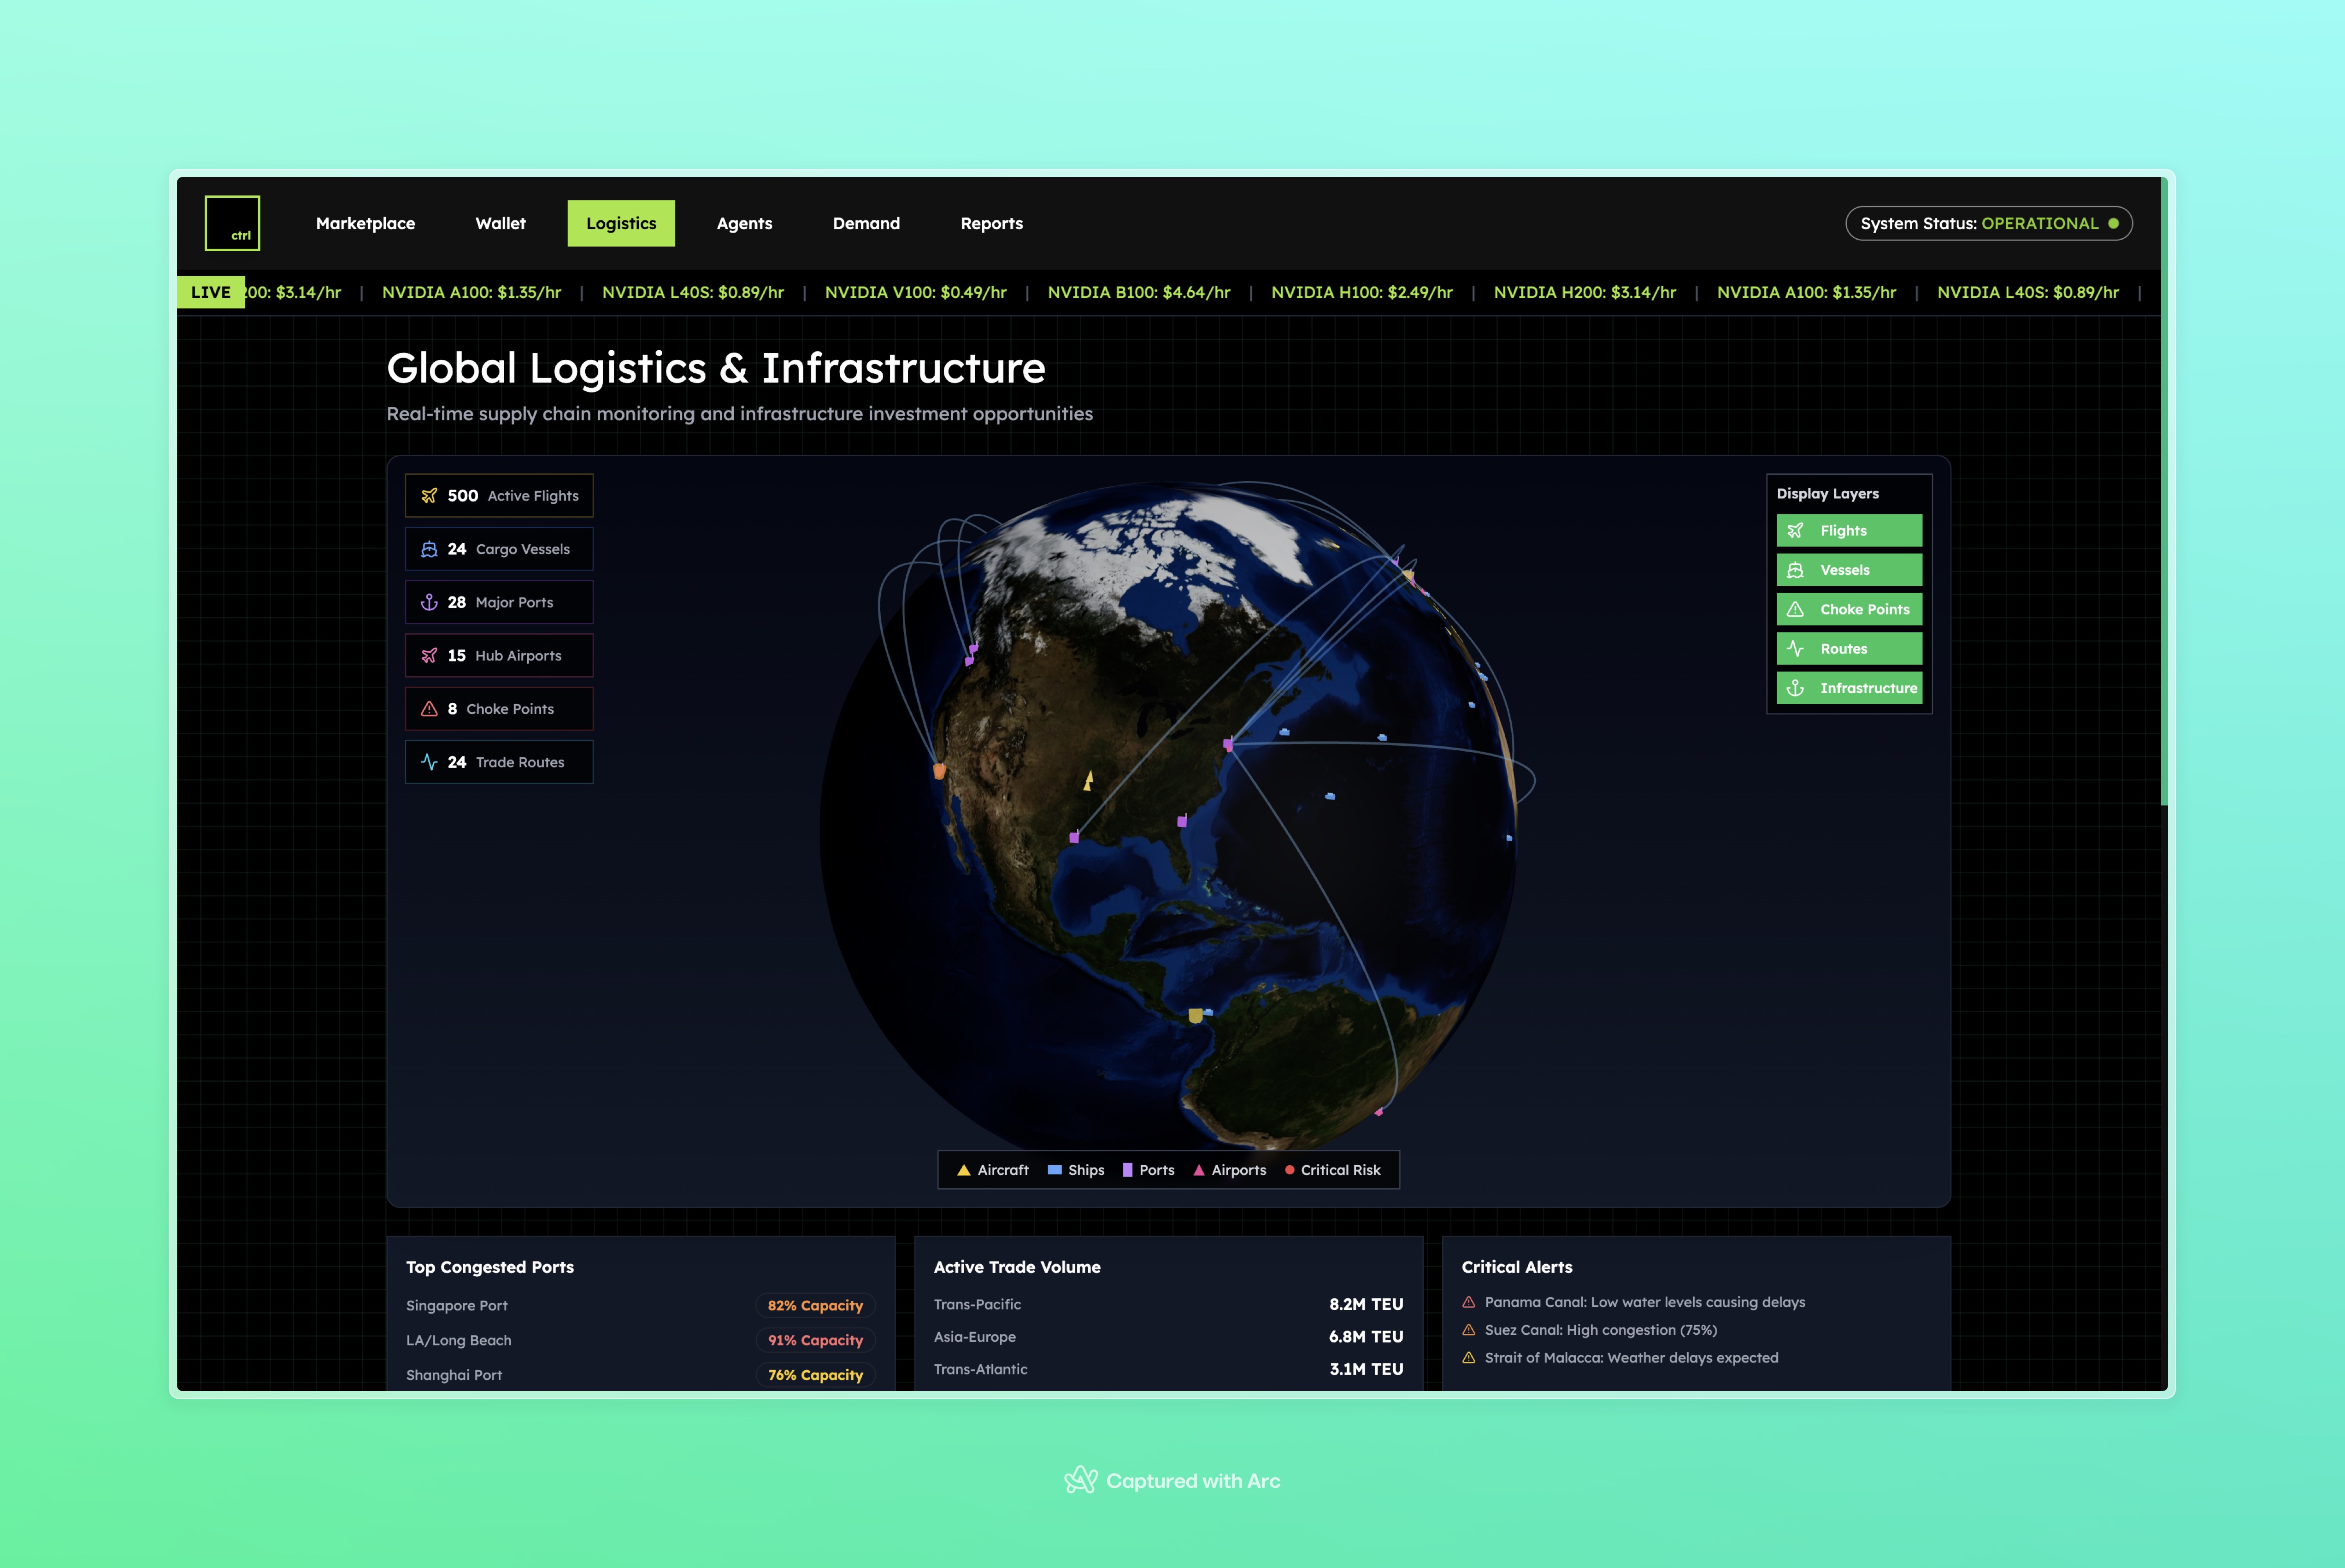Viewport: 2345px width, 1568px height.
Task: Toggle the Flights display layer
Action: click(1848, 531)
